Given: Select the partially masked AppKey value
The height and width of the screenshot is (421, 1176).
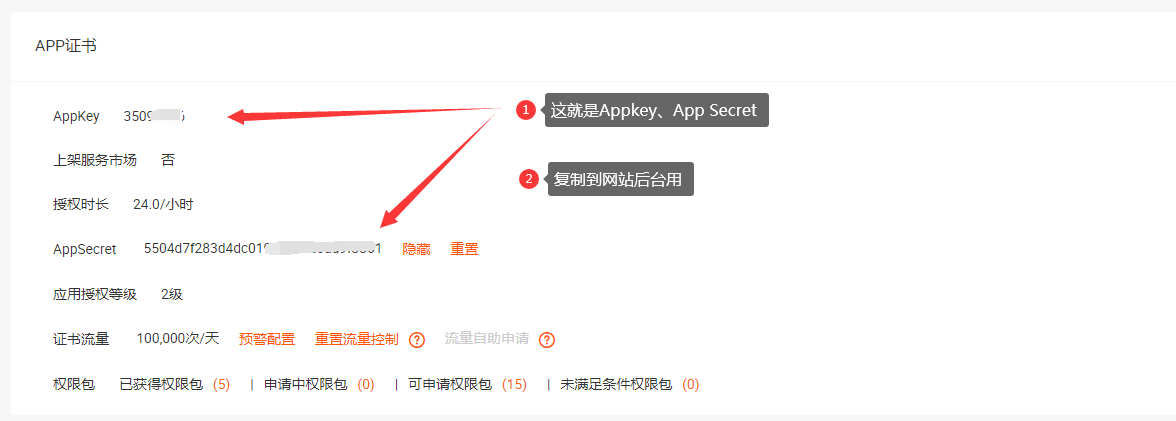Looking at the screenshot, I should coord(154,116).
